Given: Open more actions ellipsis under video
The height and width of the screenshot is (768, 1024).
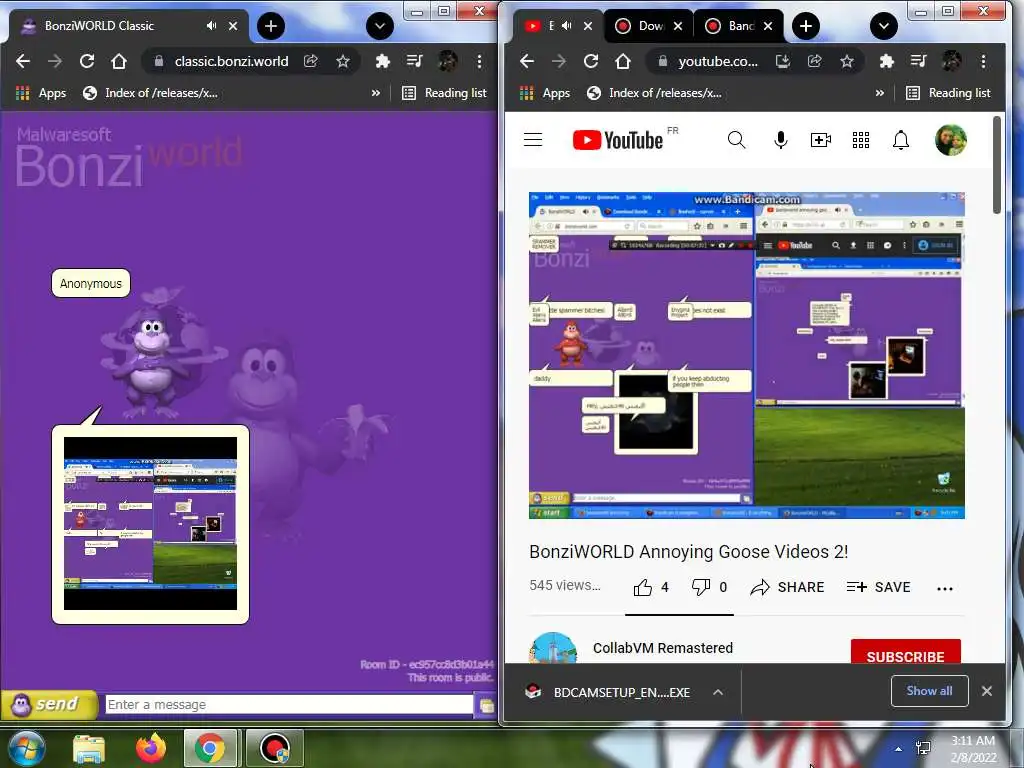Looking at the screenshot, I should pyautogui.click(x=944, y=588).
